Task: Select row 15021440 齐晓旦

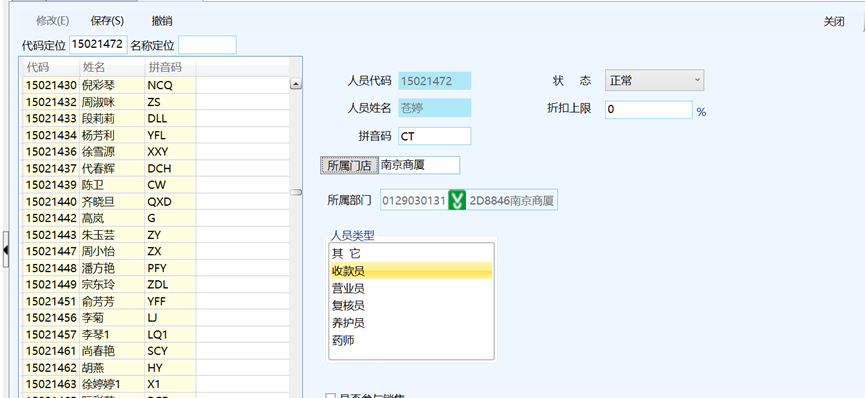Action: 156,201
